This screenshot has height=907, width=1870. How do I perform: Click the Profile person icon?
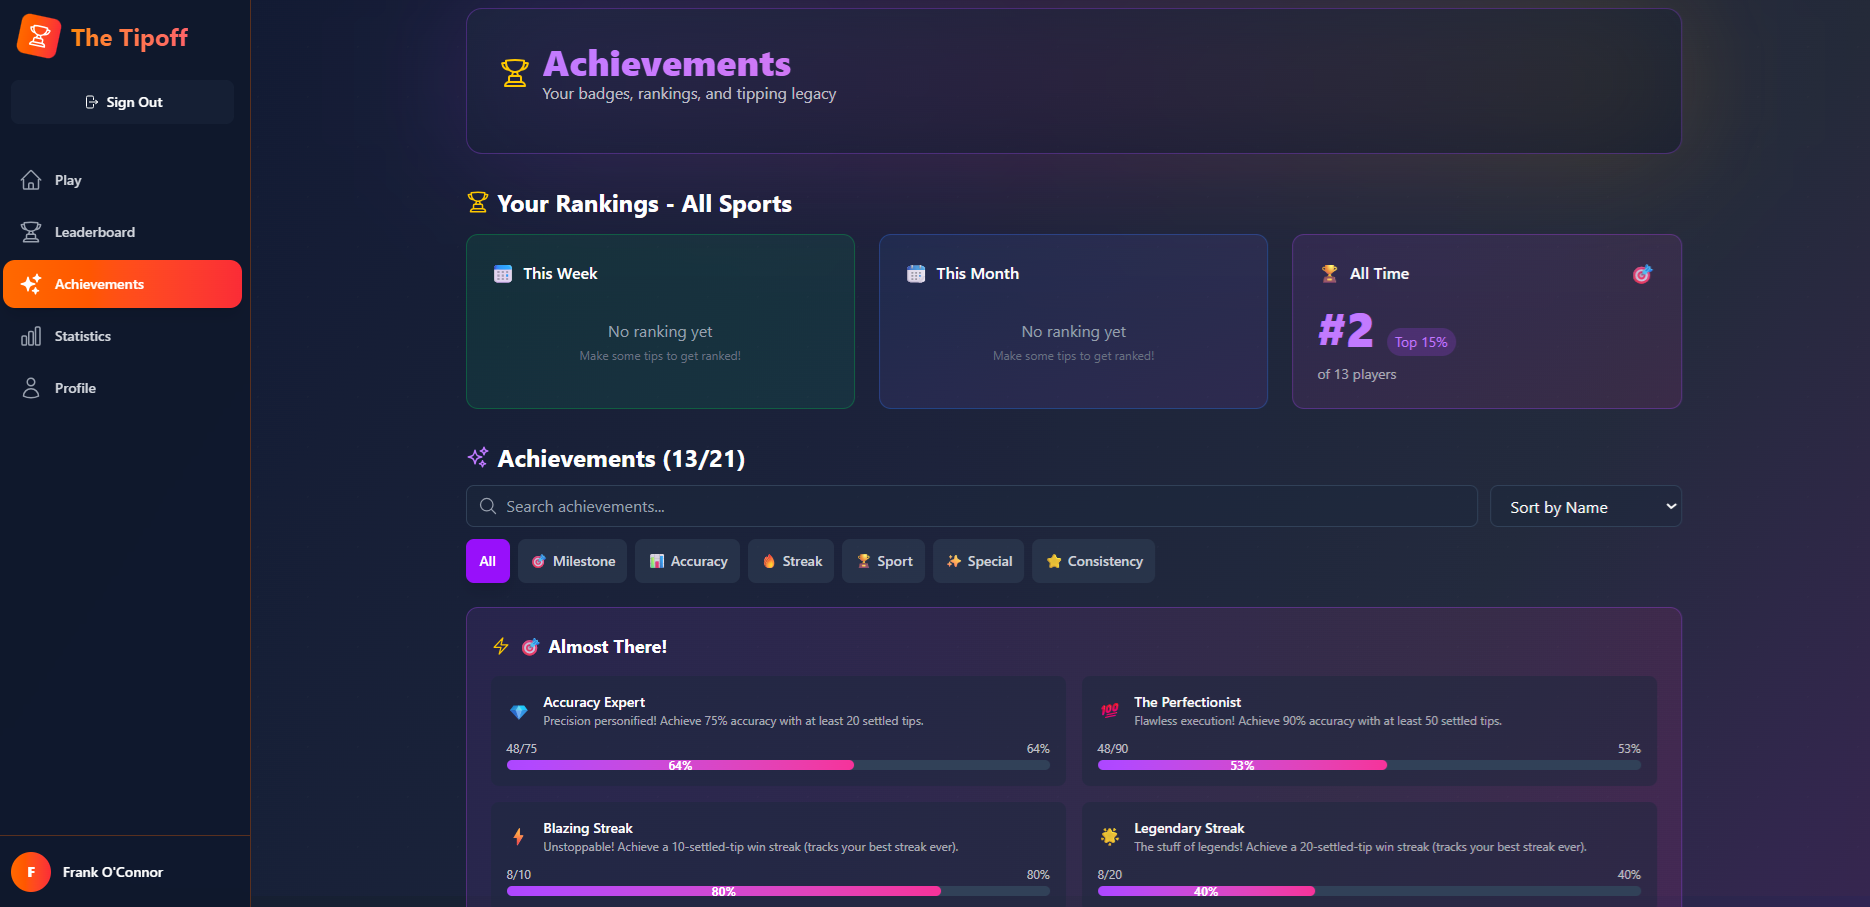(x=31, y=388)
